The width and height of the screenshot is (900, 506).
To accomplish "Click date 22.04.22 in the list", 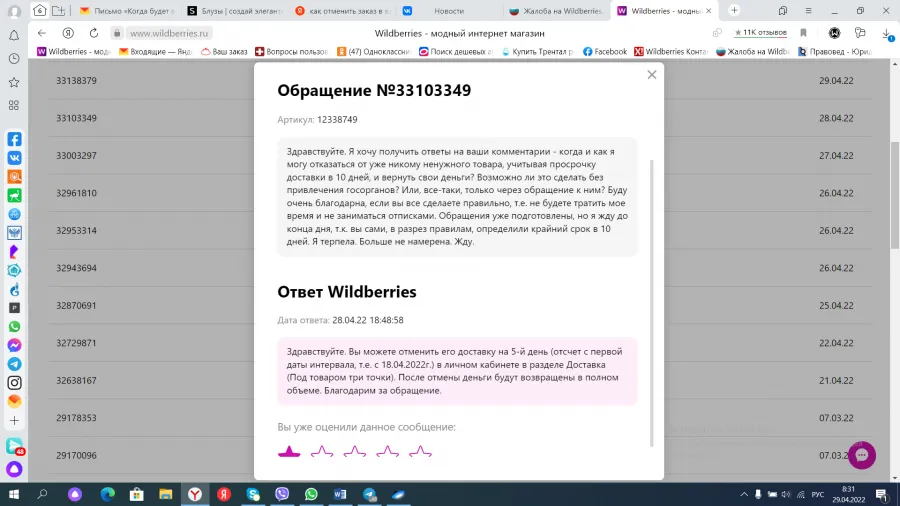I will coord(836,343).
